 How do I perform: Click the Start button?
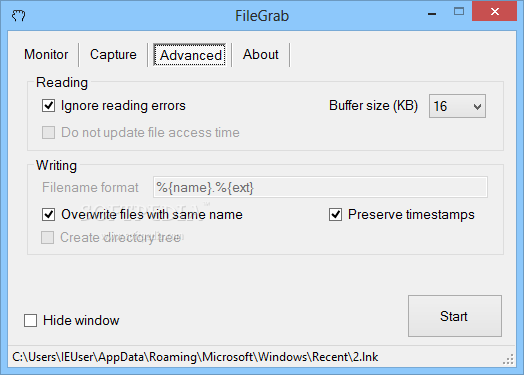[x=455, y=316]
